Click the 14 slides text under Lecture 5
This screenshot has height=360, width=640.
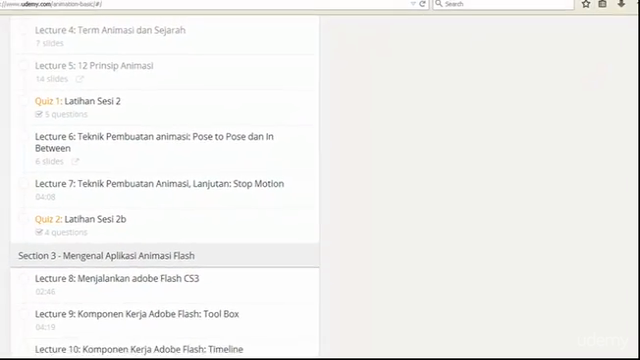(x=51, y=79)
